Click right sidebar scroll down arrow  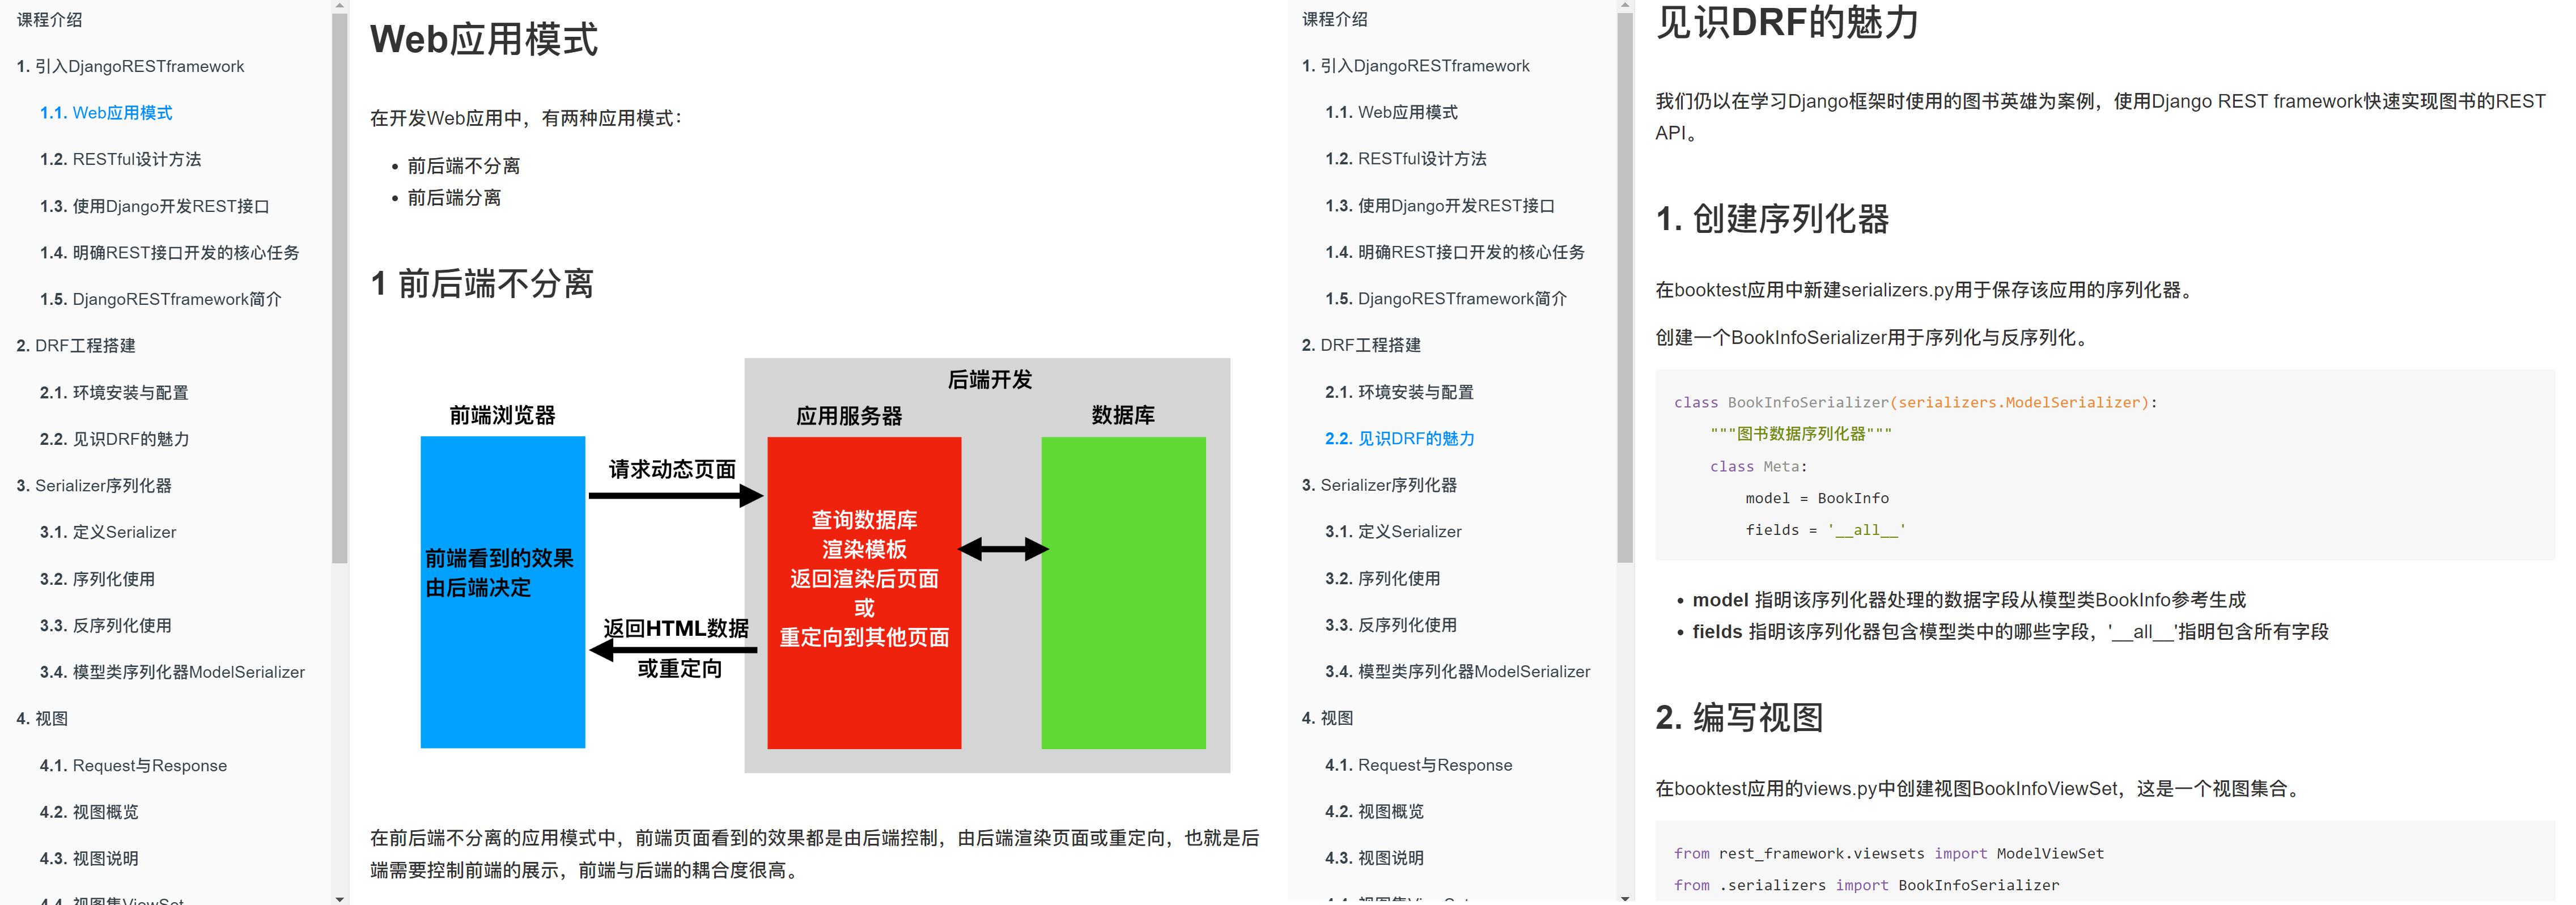click(1625, 898)
